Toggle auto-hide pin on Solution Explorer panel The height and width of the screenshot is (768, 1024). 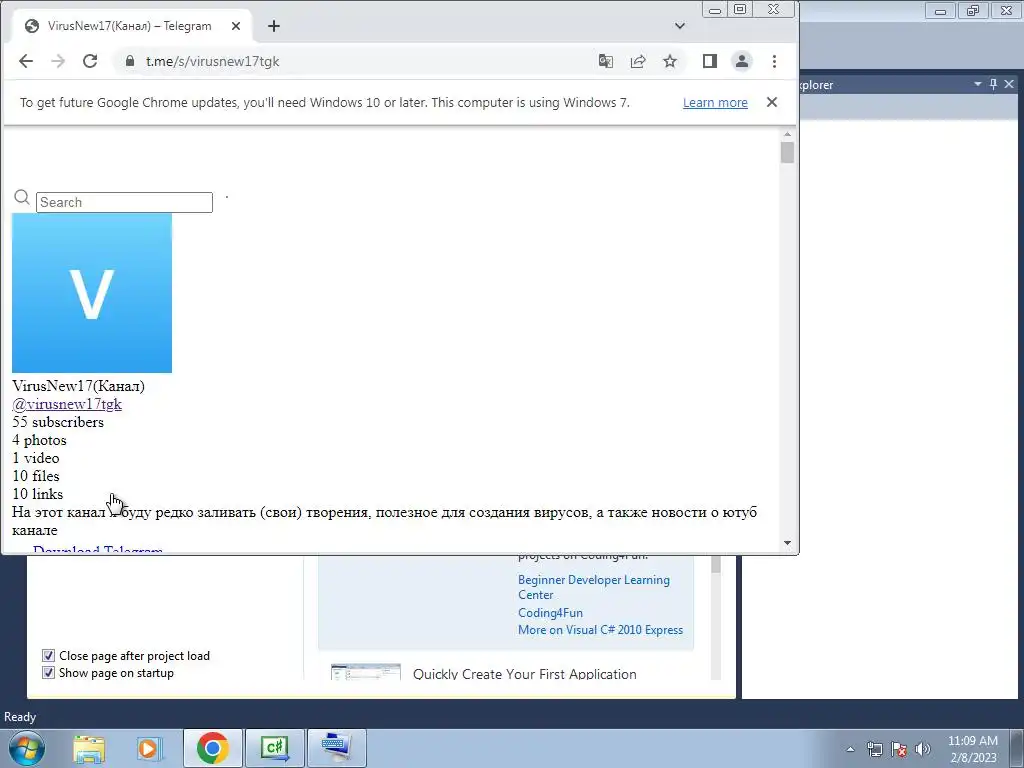point(993,84)
